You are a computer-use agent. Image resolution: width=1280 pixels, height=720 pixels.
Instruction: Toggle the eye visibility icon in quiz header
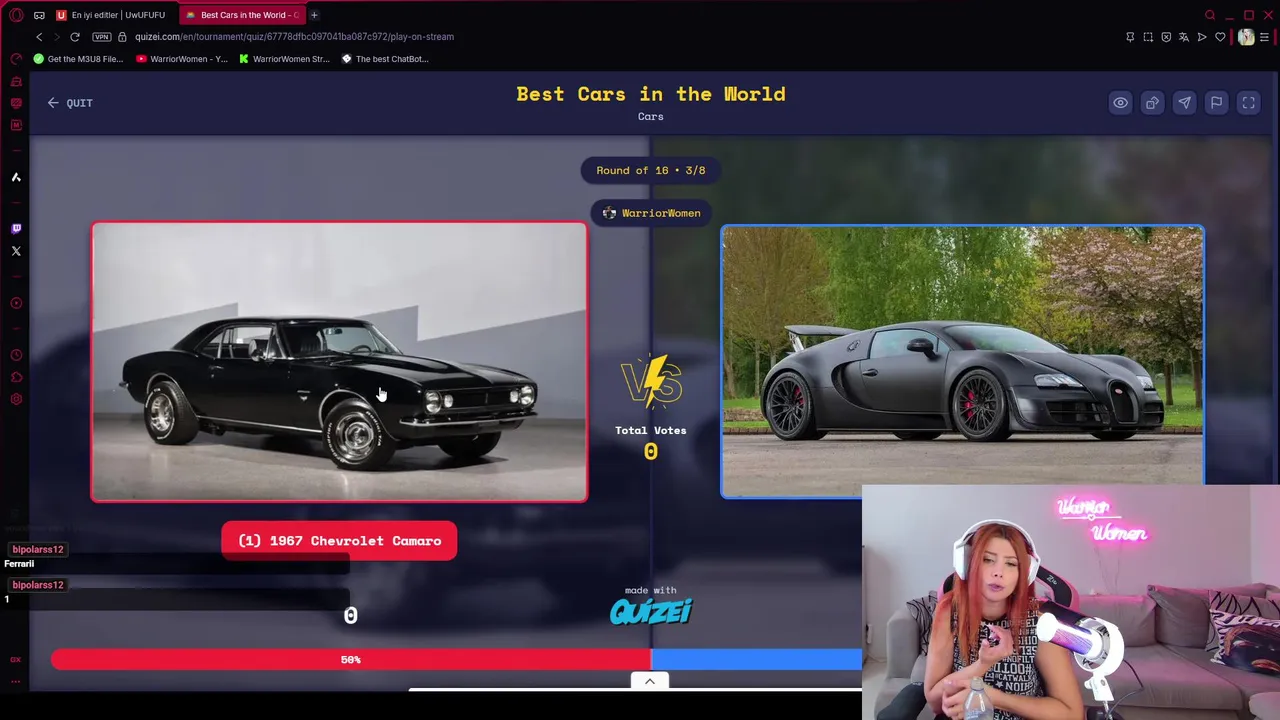click(x=1120, y=103)
